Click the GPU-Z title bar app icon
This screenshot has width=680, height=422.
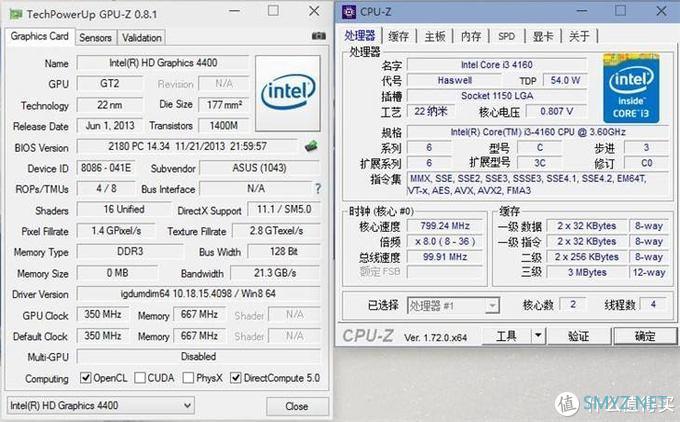click(x=16, y=14)
